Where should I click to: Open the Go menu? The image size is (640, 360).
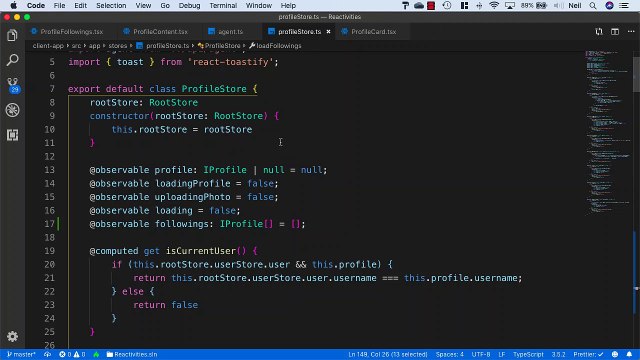pos(165,5)
